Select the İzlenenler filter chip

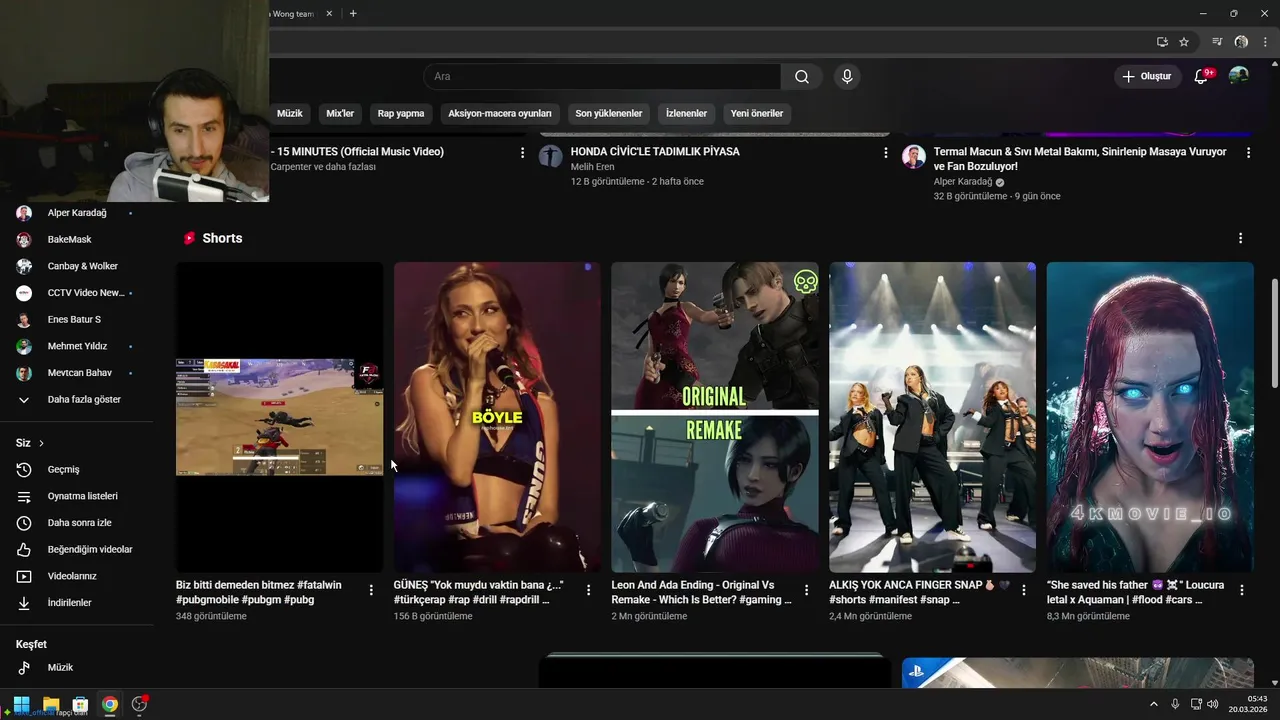pos(686,114)
